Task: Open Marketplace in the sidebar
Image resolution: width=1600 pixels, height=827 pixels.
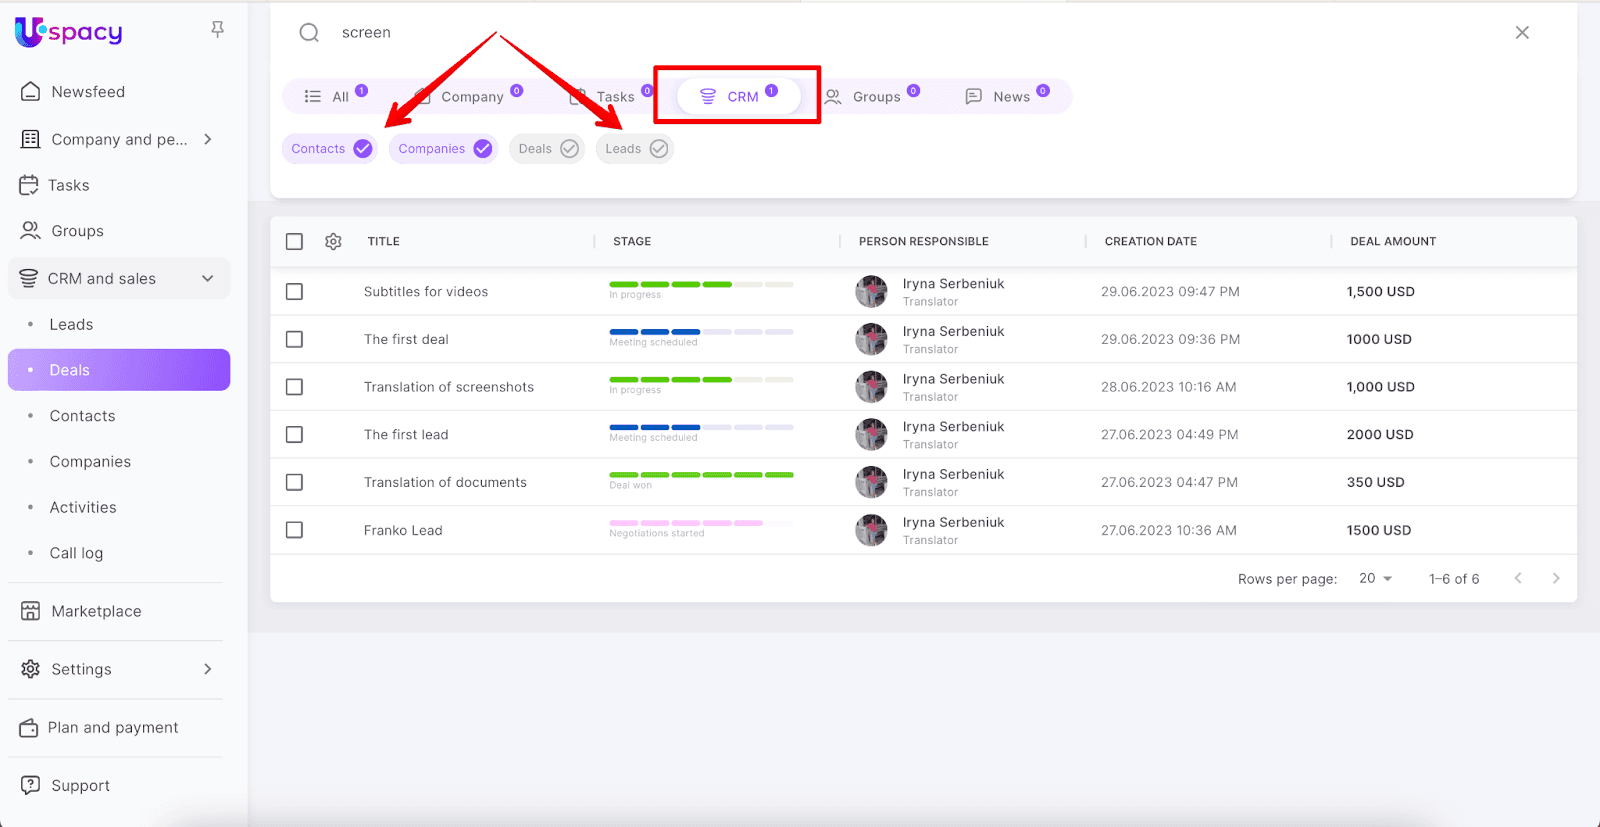Action: point(96,611)
